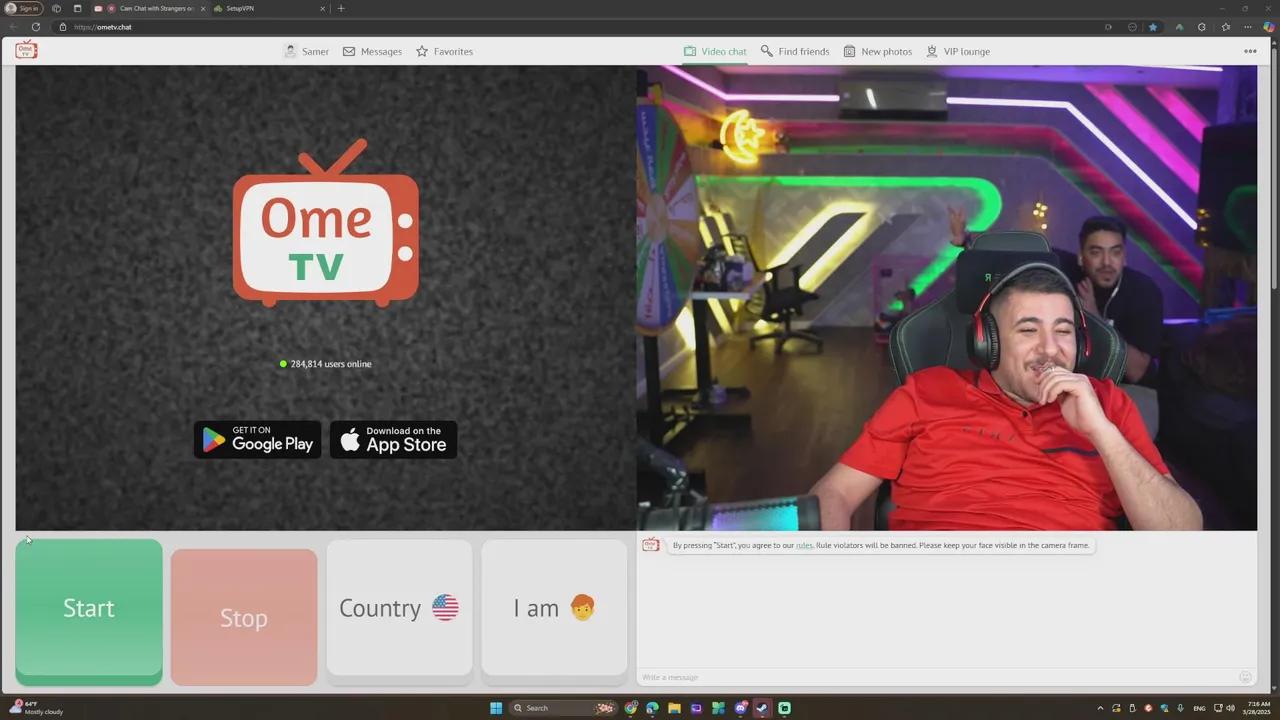Open the browser workspaces icon

pos(56,8)
